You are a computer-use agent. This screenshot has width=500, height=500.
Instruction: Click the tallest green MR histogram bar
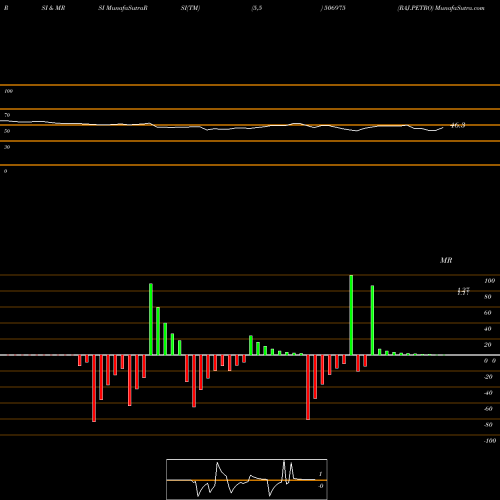pyautogui.click(x=351, y=315)
